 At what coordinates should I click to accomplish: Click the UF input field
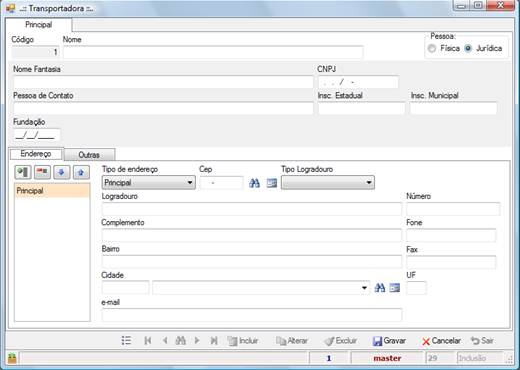click(x=416, y=288)
